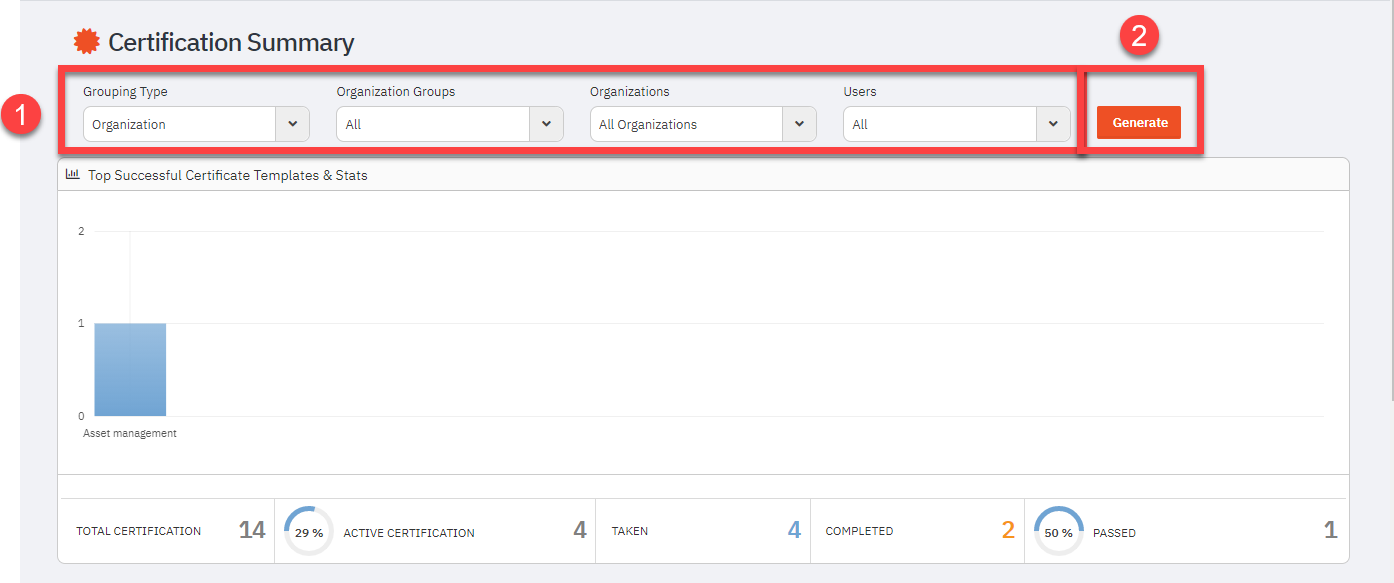The width and height of the screenshot is (1394, 583).
Task: Click the Taken stat value 4
Action: [794, 530]
